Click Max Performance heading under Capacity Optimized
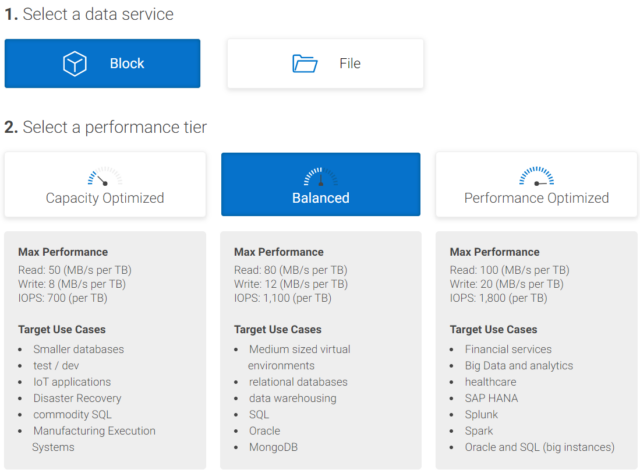Screen dimensions: 640x473 [63, 252]
